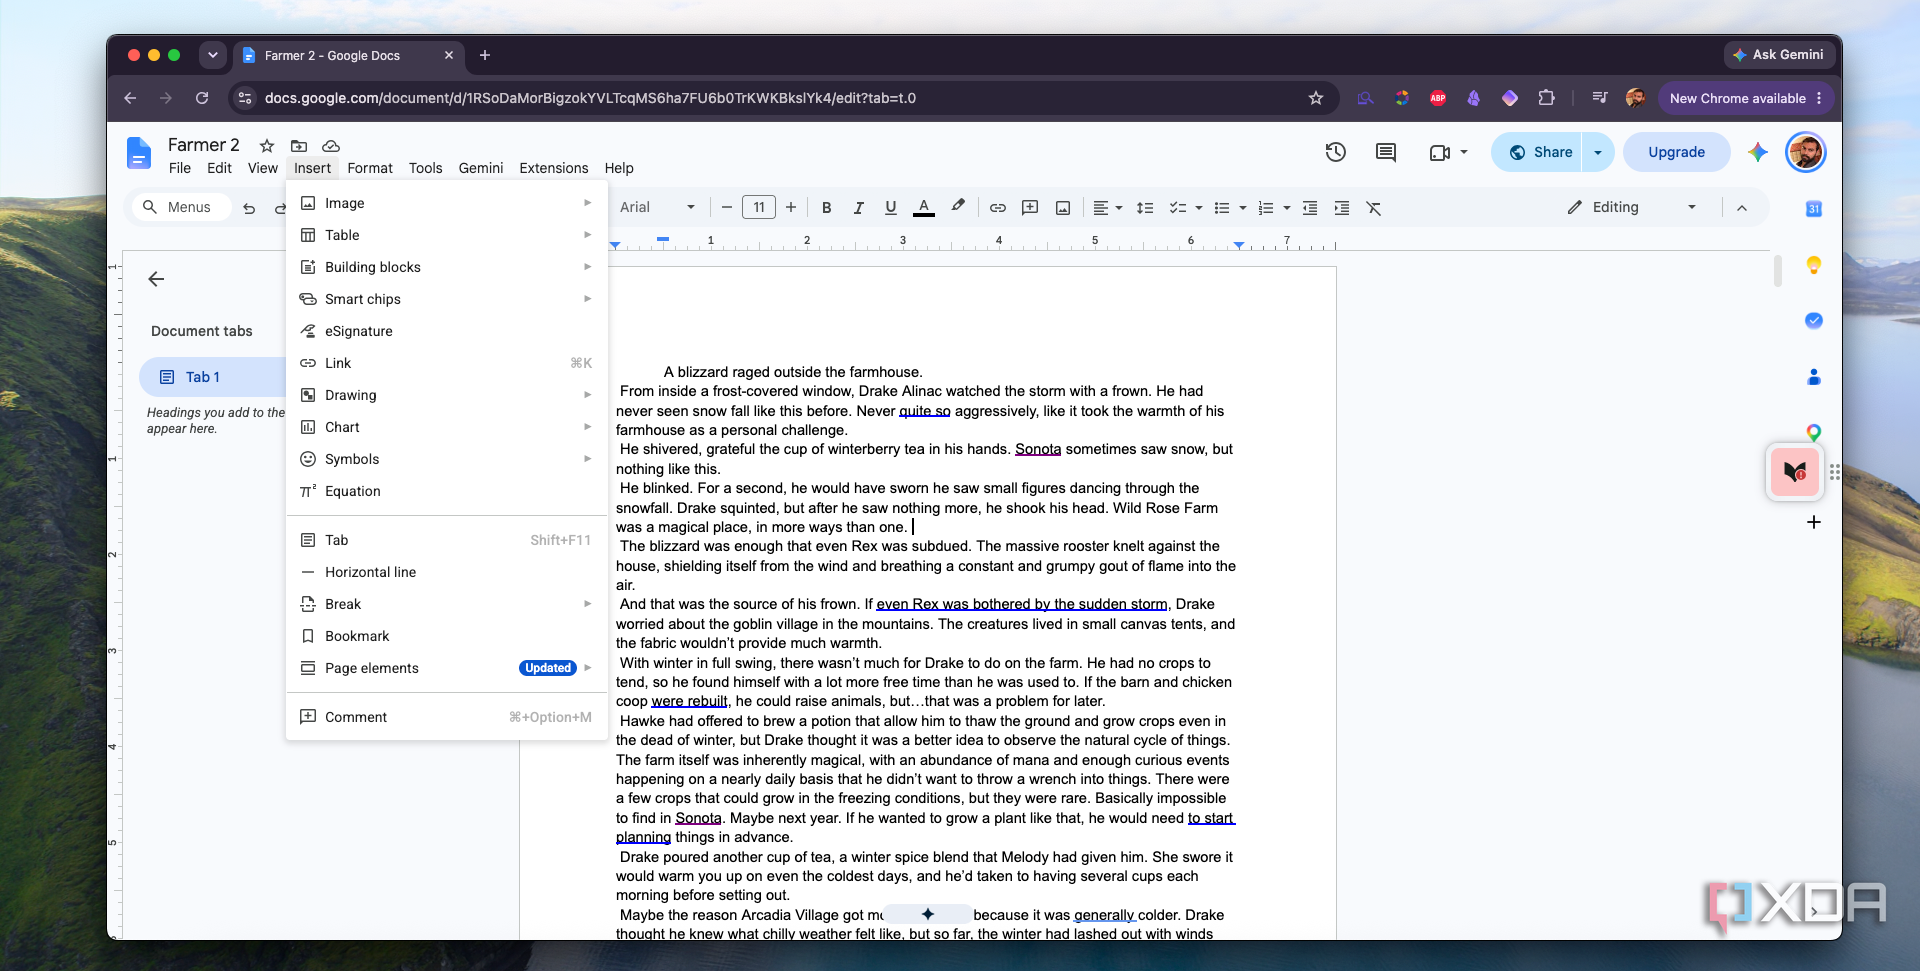Click the undo arrow in toolbar
Image resolution: width=1920 pixels, height=971 pixels.
(x=249, y=208)
